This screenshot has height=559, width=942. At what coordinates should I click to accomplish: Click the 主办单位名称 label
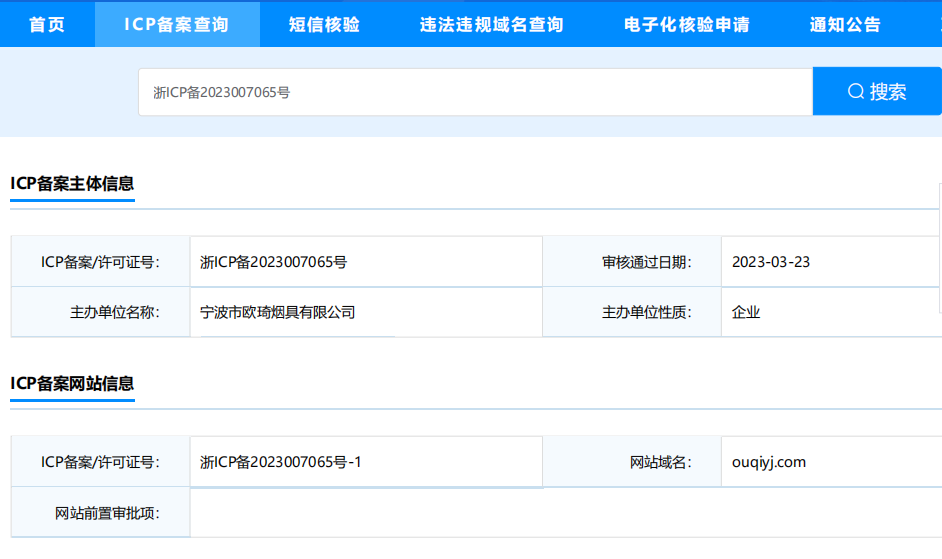click(x=115, y=312)
